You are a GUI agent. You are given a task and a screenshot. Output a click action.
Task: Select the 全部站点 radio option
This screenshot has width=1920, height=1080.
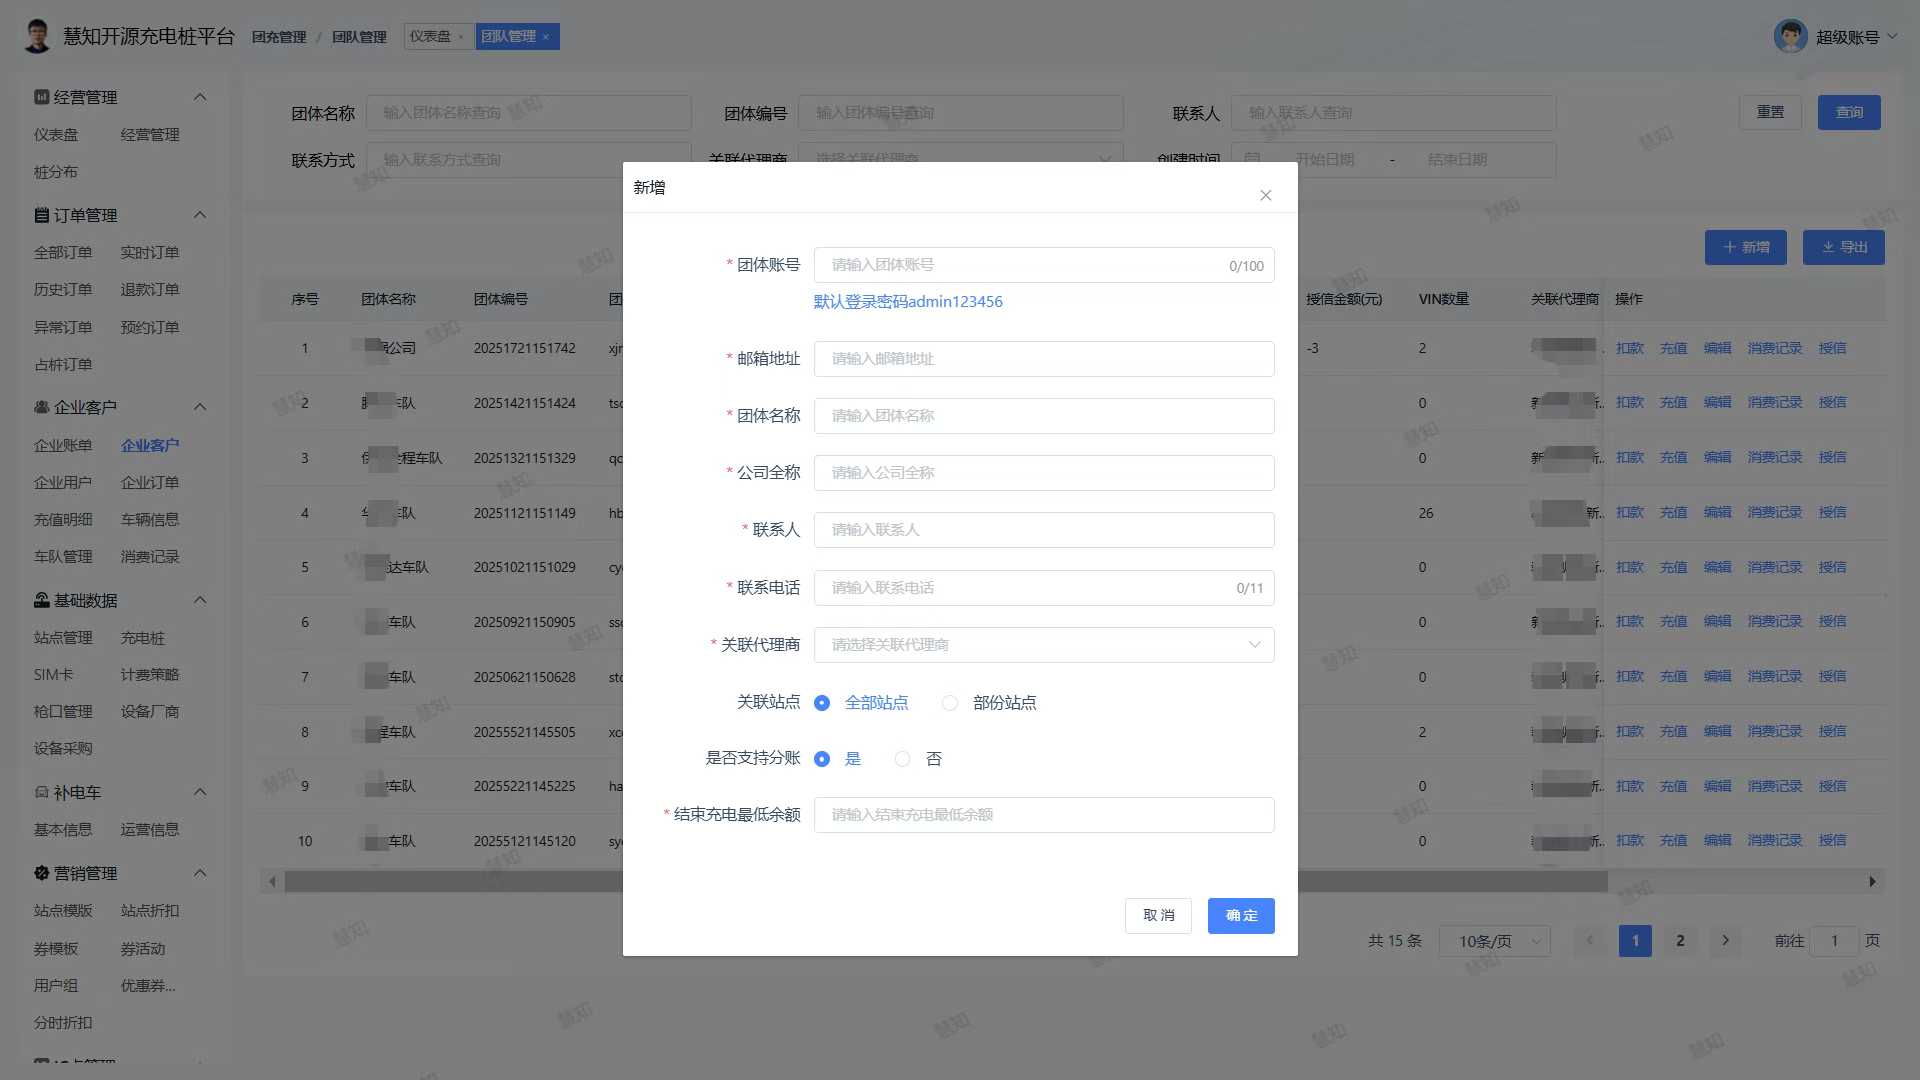[822, 703]
